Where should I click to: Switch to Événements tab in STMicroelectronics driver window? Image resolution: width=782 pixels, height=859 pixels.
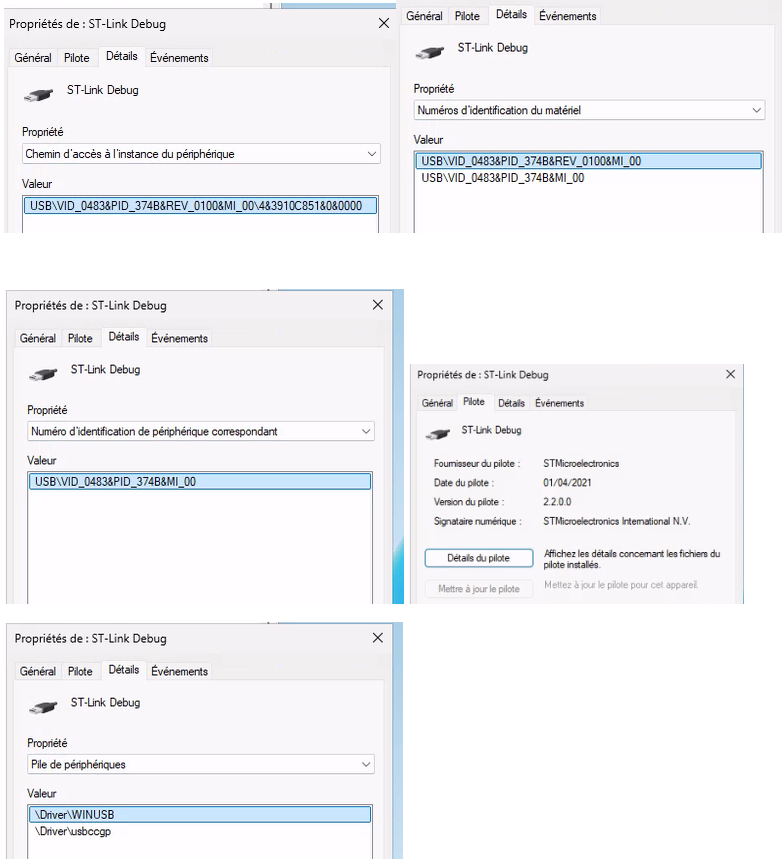coord(560,403)
